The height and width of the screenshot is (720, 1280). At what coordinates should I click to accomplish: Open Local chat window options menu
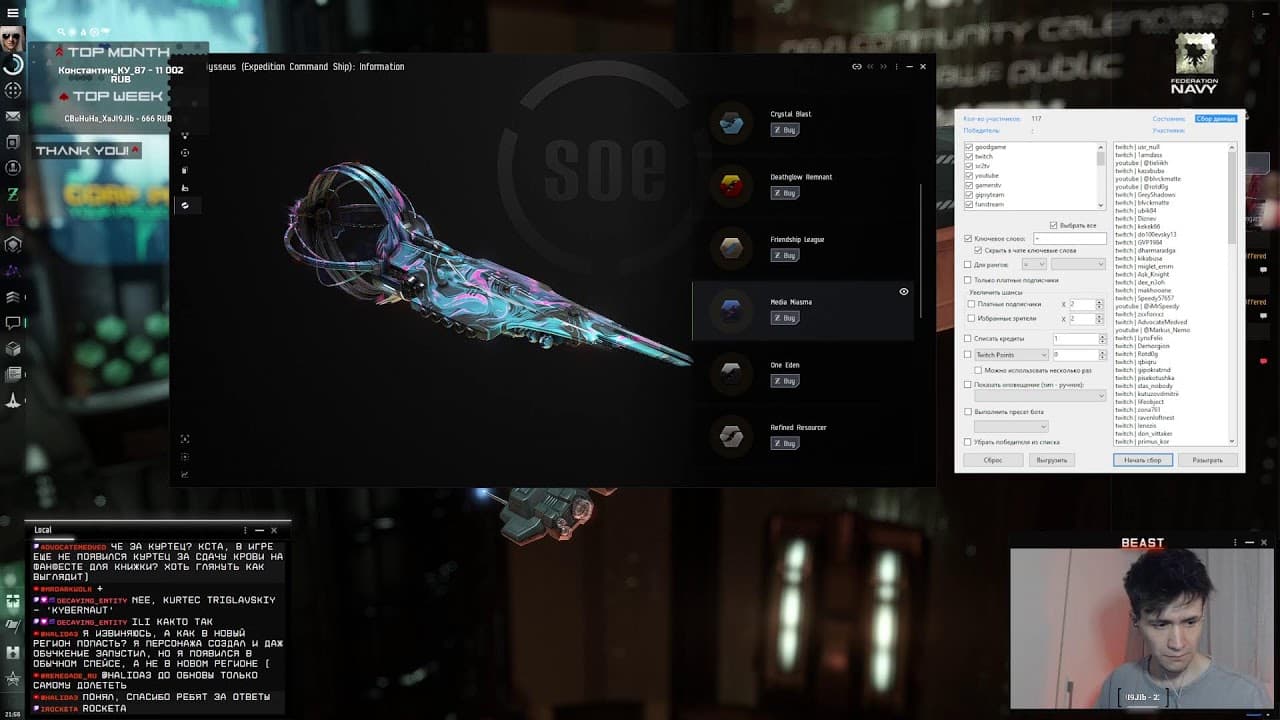pyautogui.click(x=245, y=530)
